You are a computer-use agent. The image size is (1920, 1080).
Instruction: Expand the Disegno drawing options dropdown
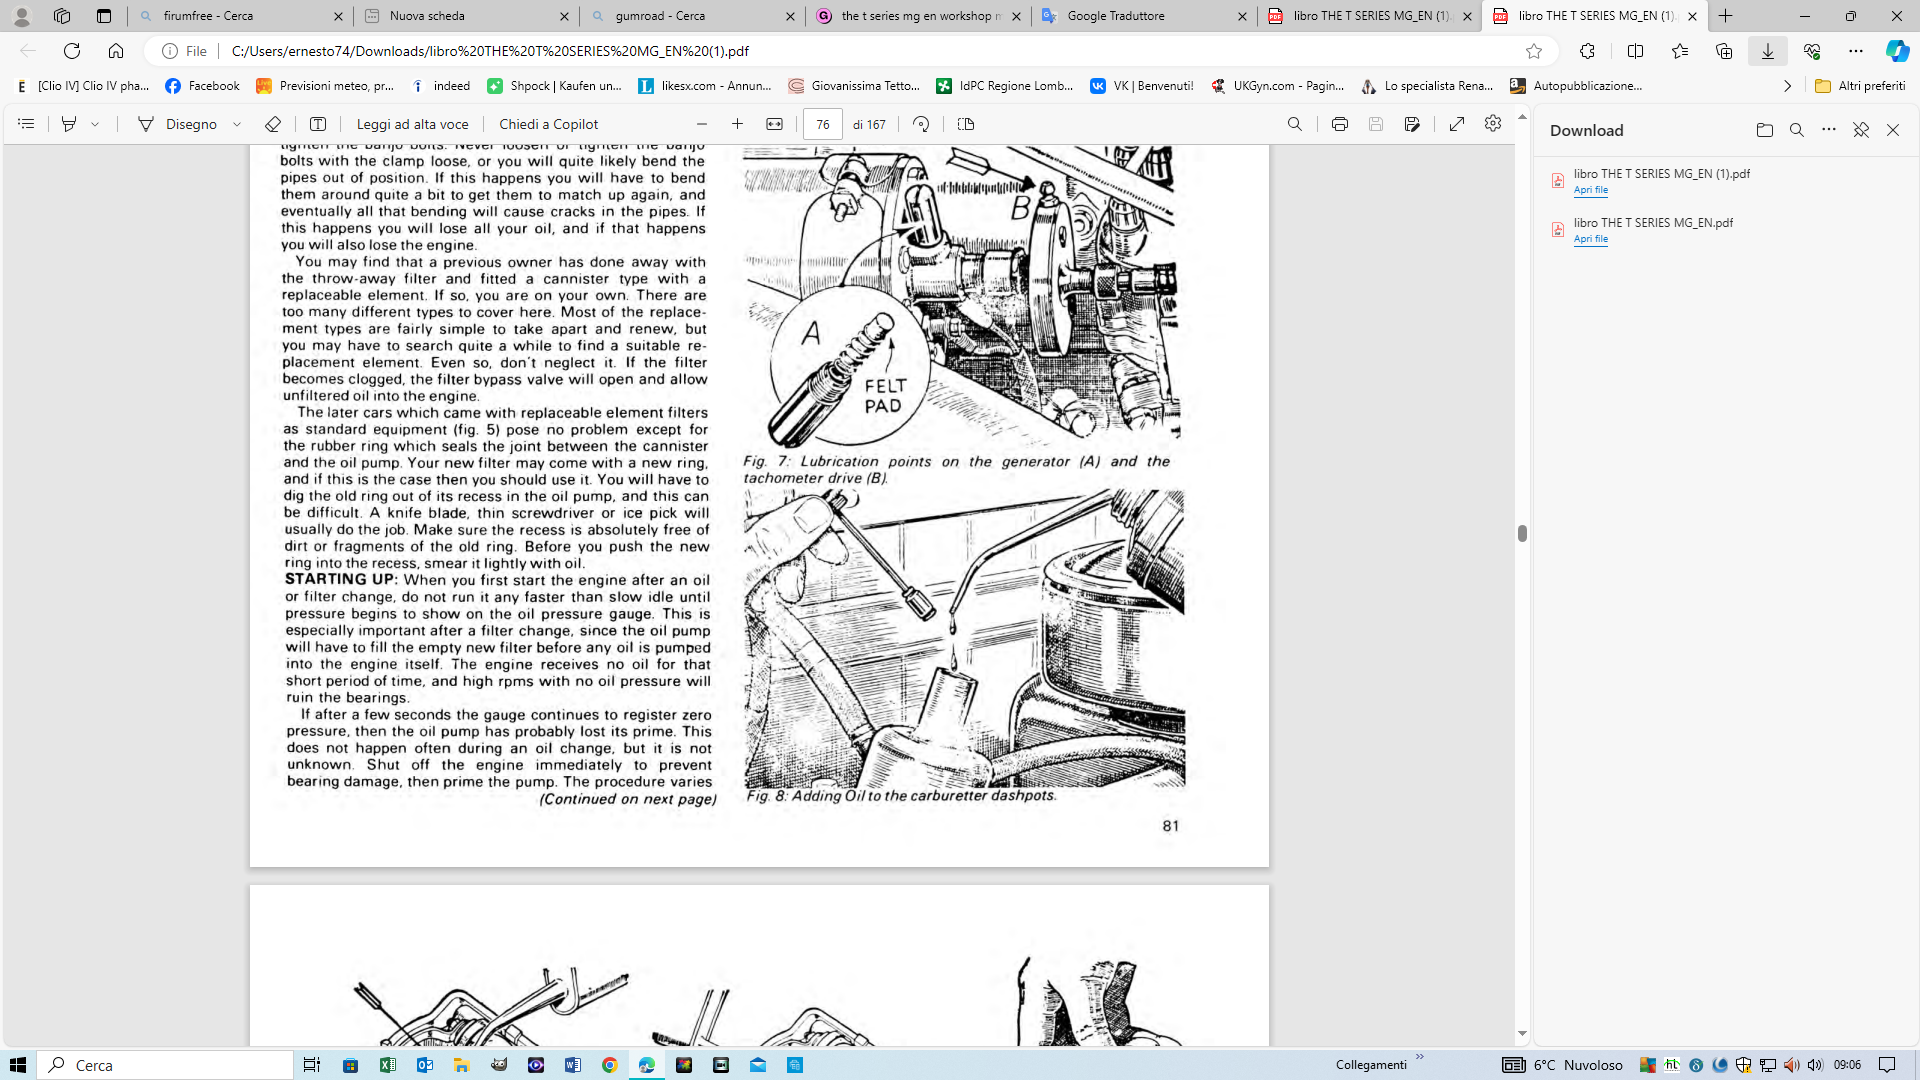[237, 124]
